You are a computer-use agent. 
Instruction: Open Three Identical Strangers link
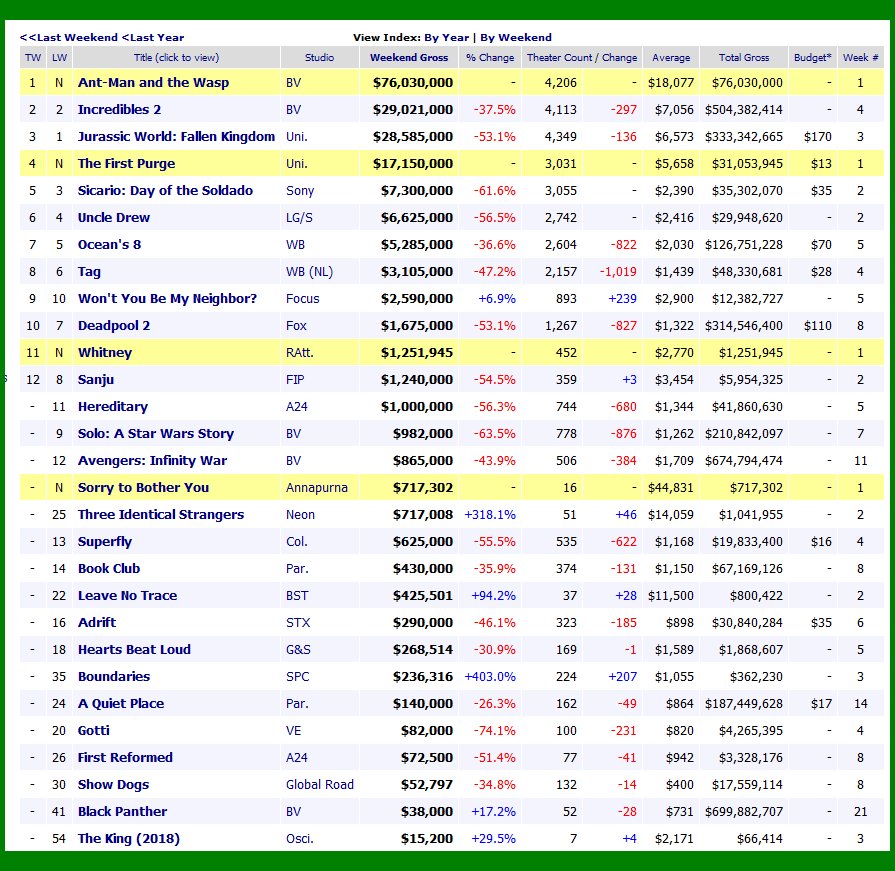(x=160, y=515)
